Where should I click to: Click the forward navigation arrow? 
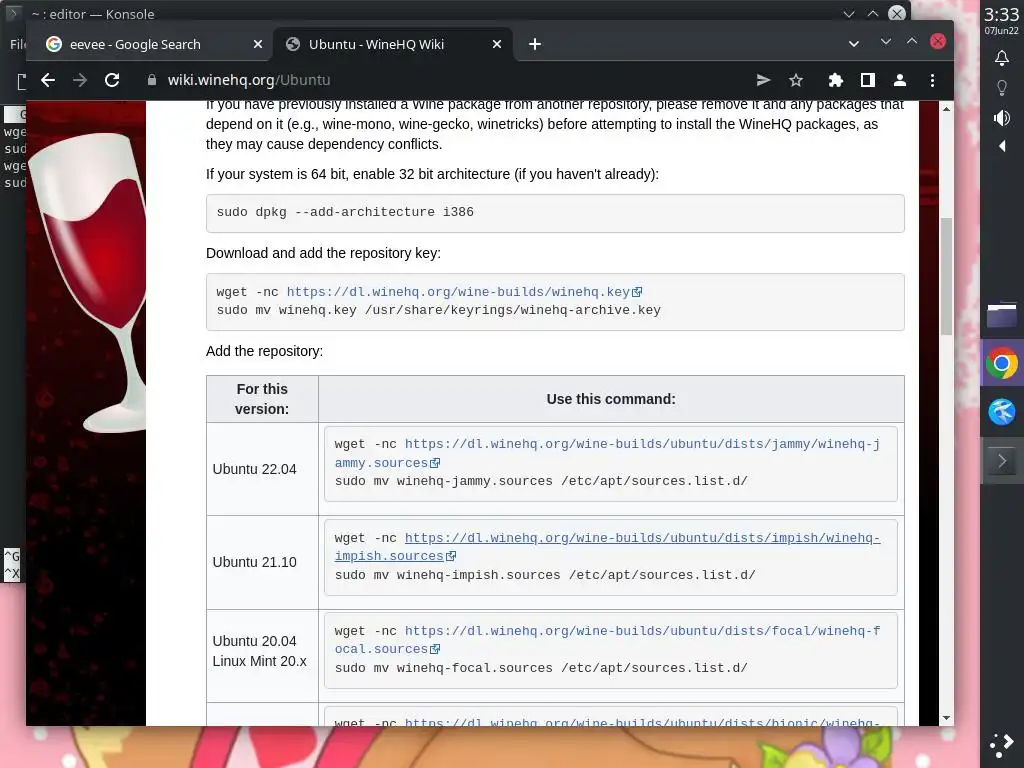pyautogui.click(x=80, y=80)
